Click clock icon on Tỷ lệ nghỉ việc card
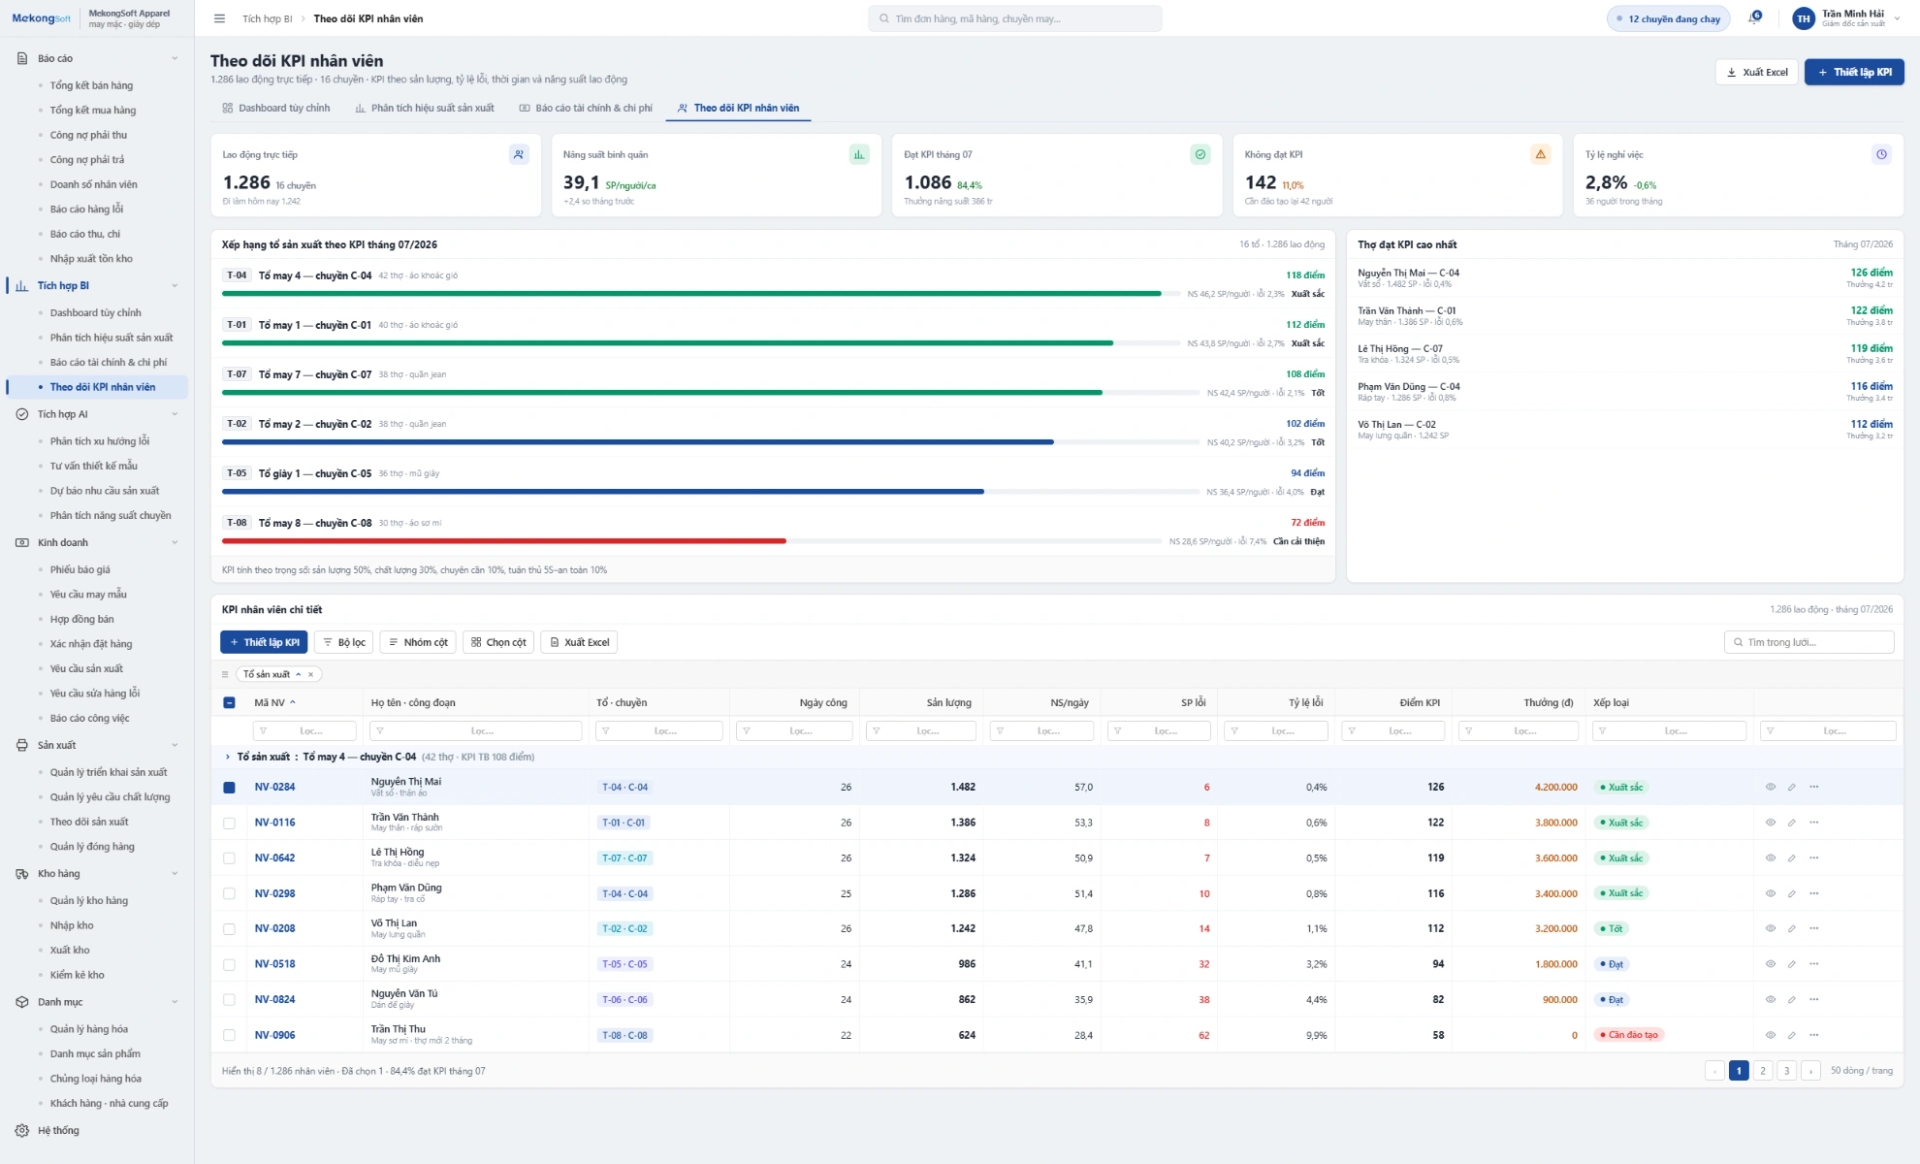This screenshot has height=1164, width=1920. point(1881,154)
